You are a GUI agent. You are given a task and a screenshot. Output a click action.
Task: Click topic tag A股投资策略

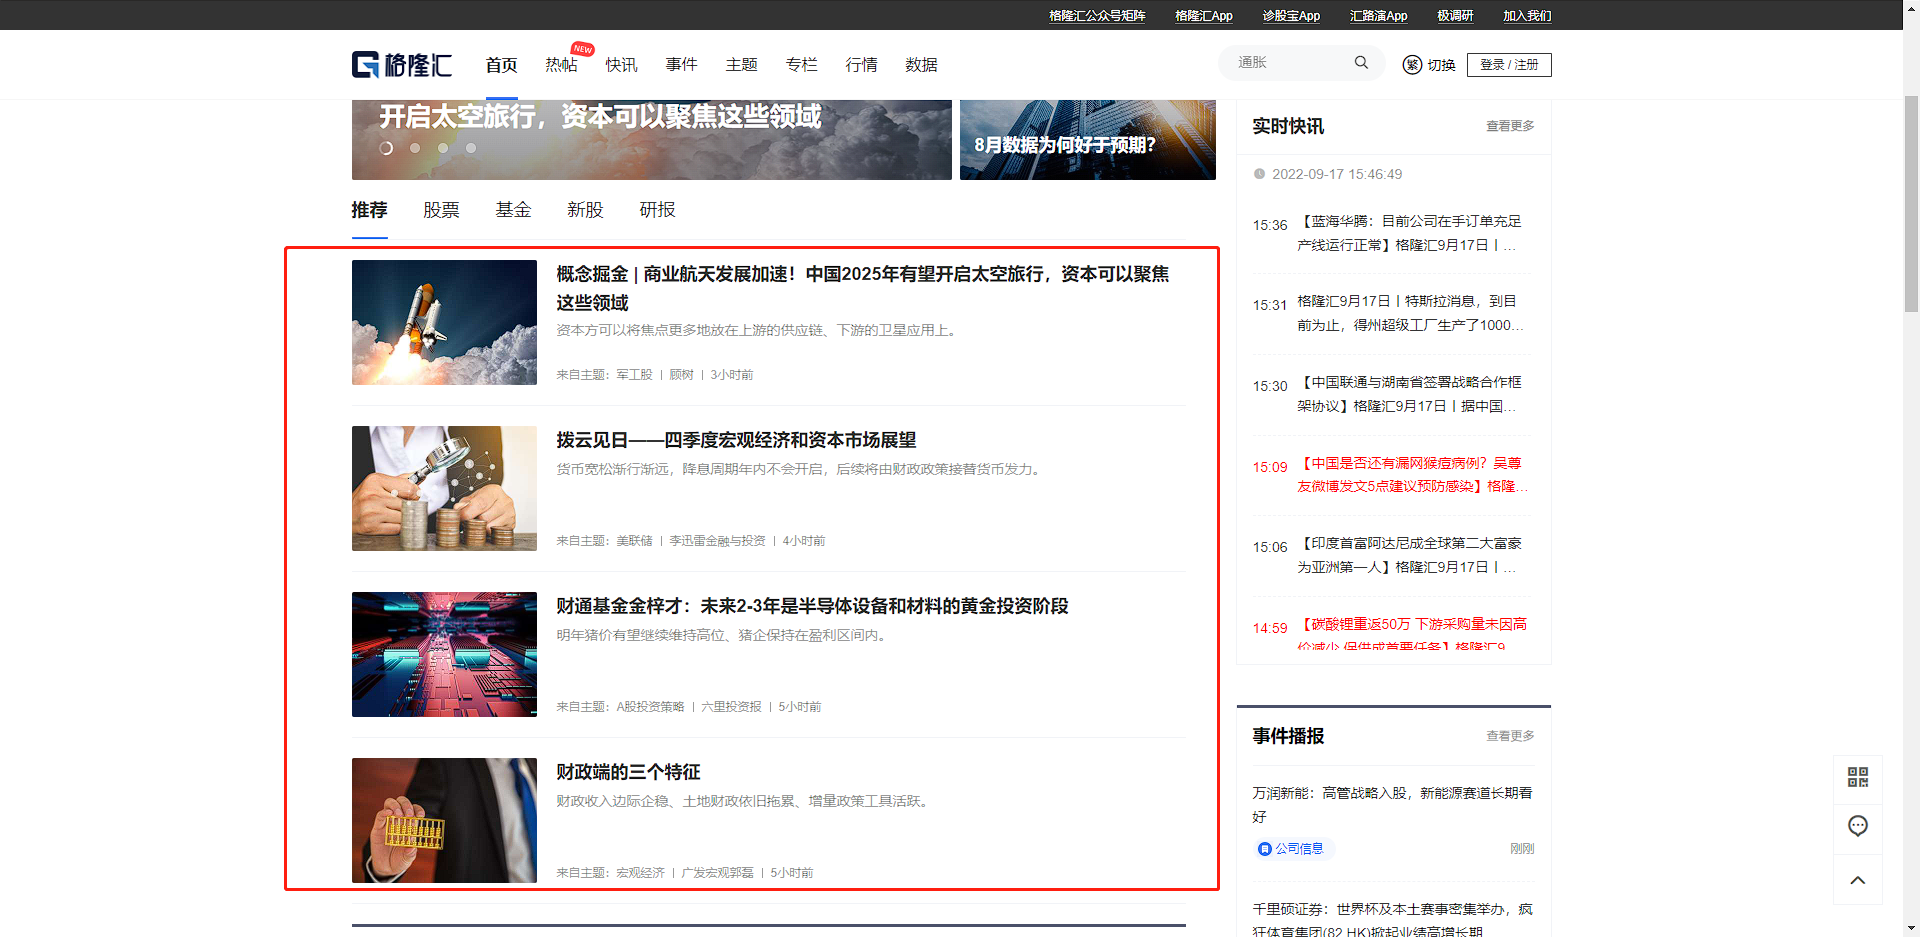pyautogui.click(x=650, y=707)
